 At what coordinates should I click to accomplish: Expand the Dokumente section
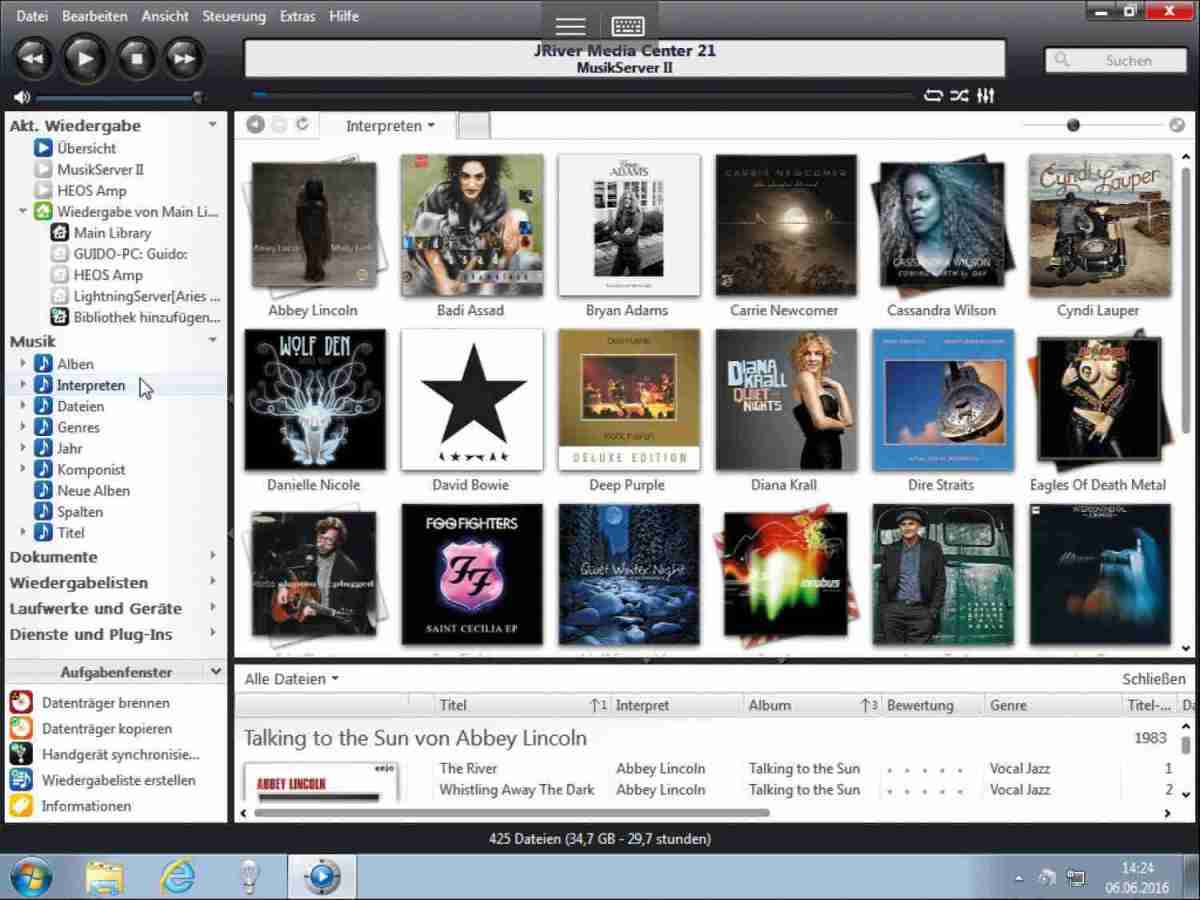213,556
